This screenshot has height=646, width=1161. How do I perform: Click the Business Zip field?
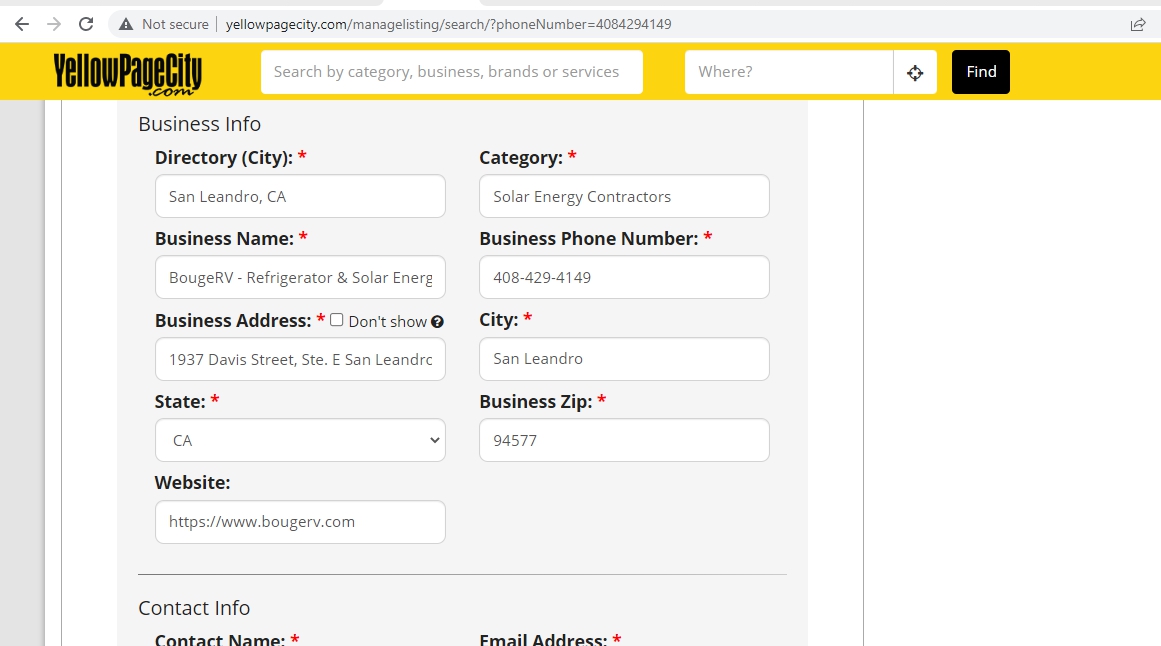tap(624, 440)
